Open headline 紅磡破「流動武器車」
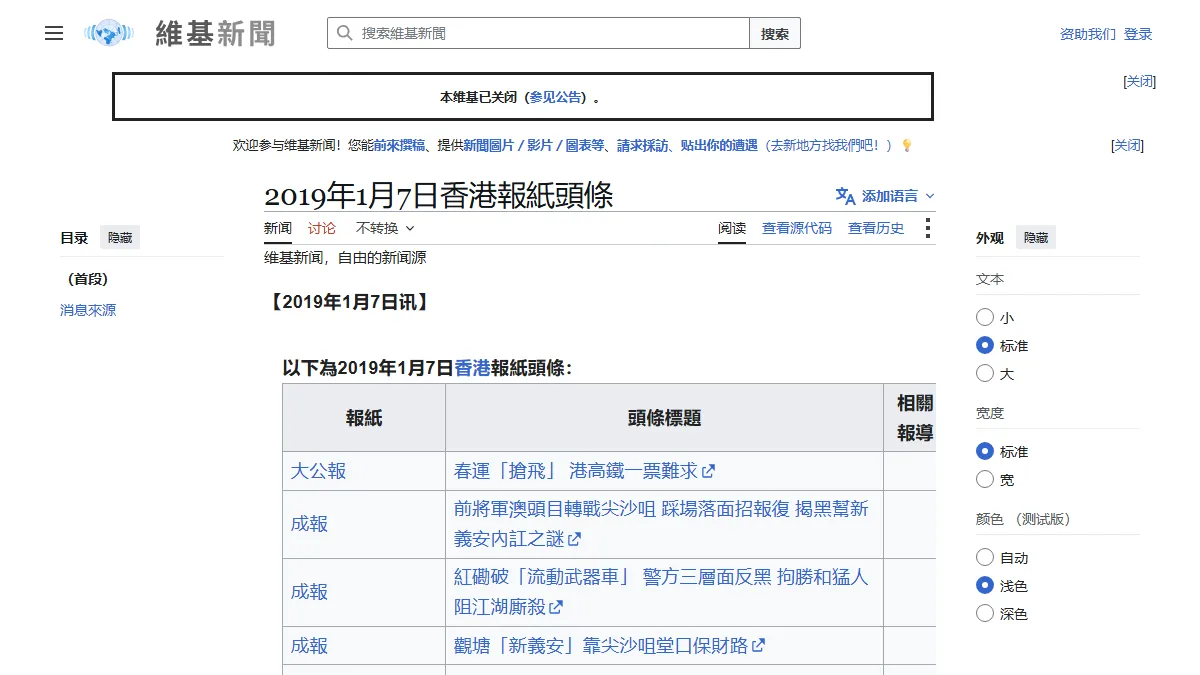 [x=661, y=592]
